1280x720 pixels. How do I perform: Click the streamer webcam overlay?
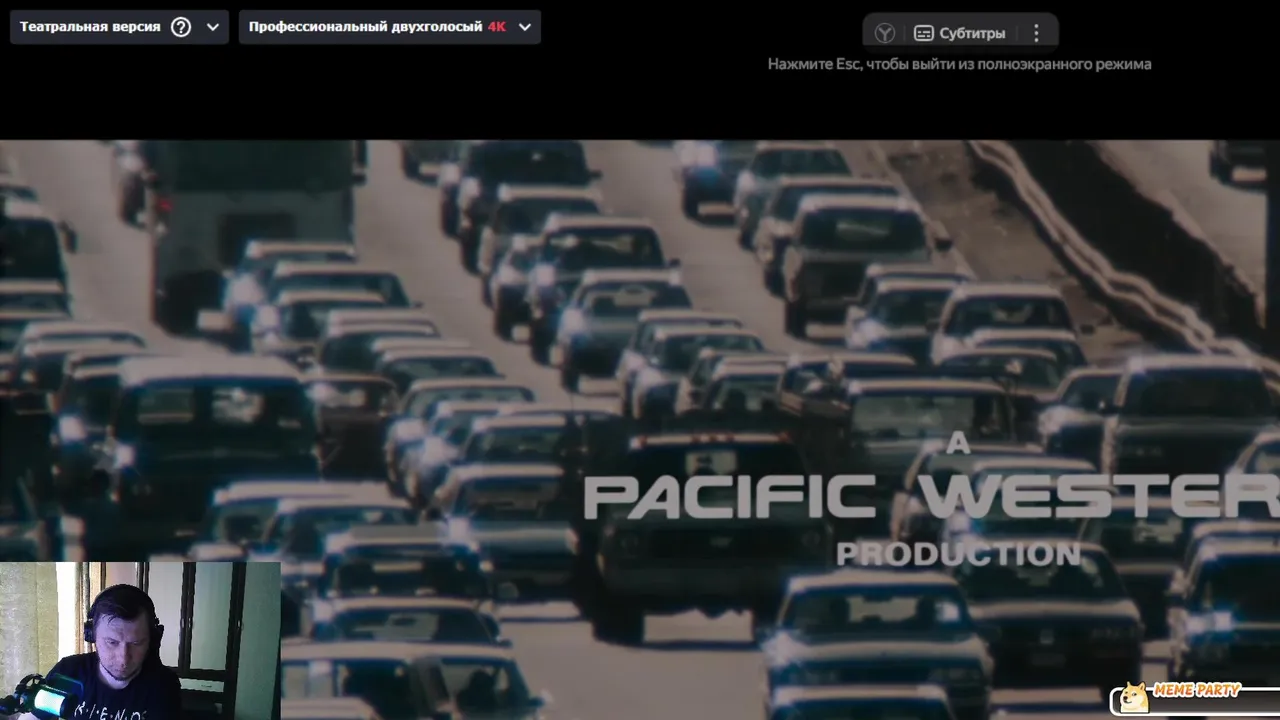140,641
